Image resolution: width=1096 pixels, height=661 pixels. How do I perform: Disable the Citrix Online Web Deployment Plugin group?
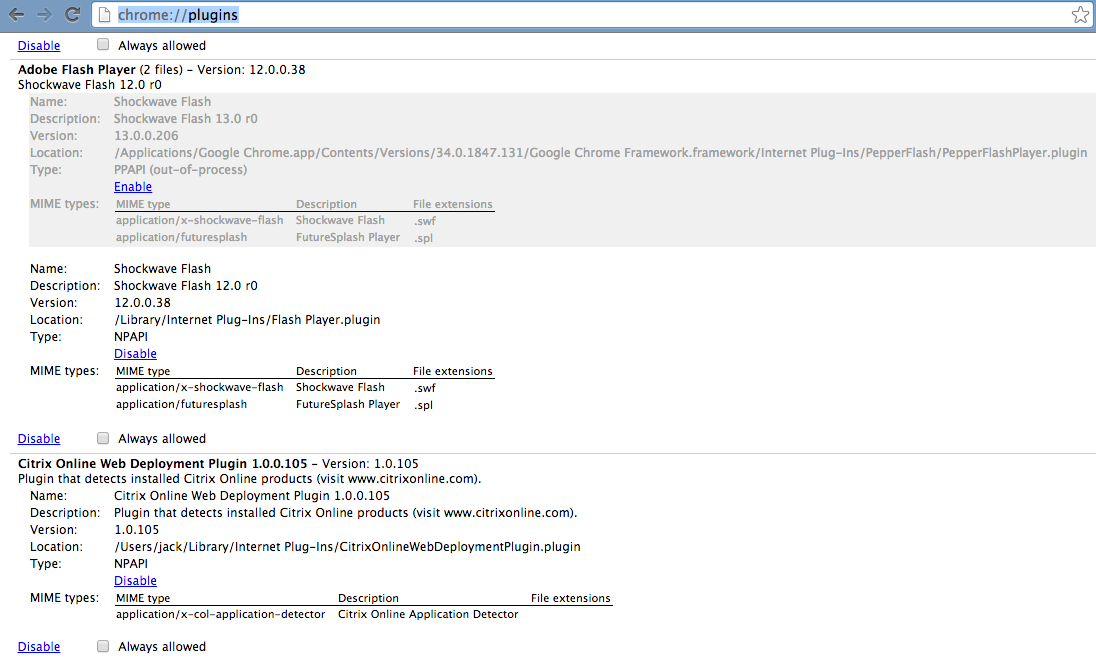(38, 646)
